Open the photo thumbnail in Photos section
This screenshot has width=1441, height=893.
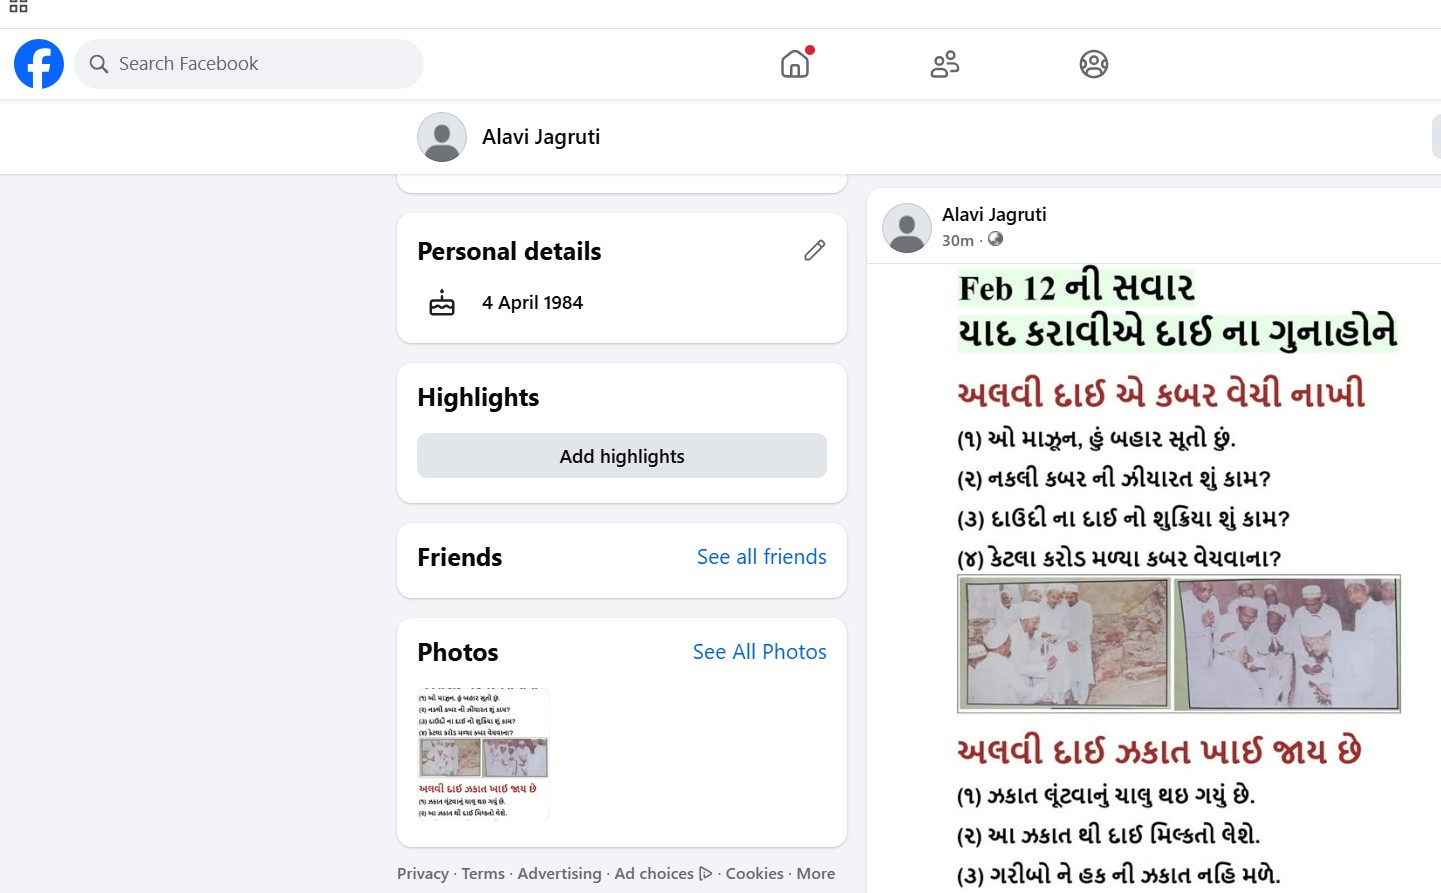pos(483,755)
